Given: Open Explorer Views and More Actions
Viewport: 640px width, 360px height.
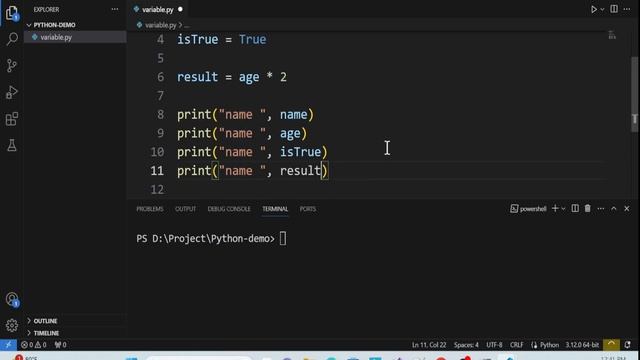Looking at the screenshot, I should click(x=115, y=9).
